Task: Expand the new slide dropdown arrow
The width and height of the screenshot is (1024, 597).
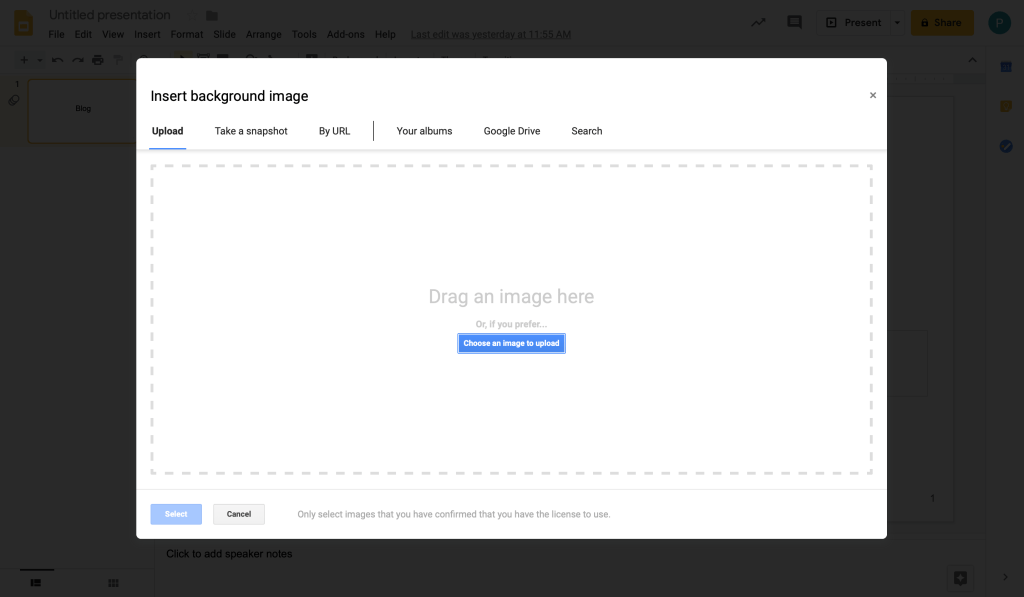Action: coord(40,60)
